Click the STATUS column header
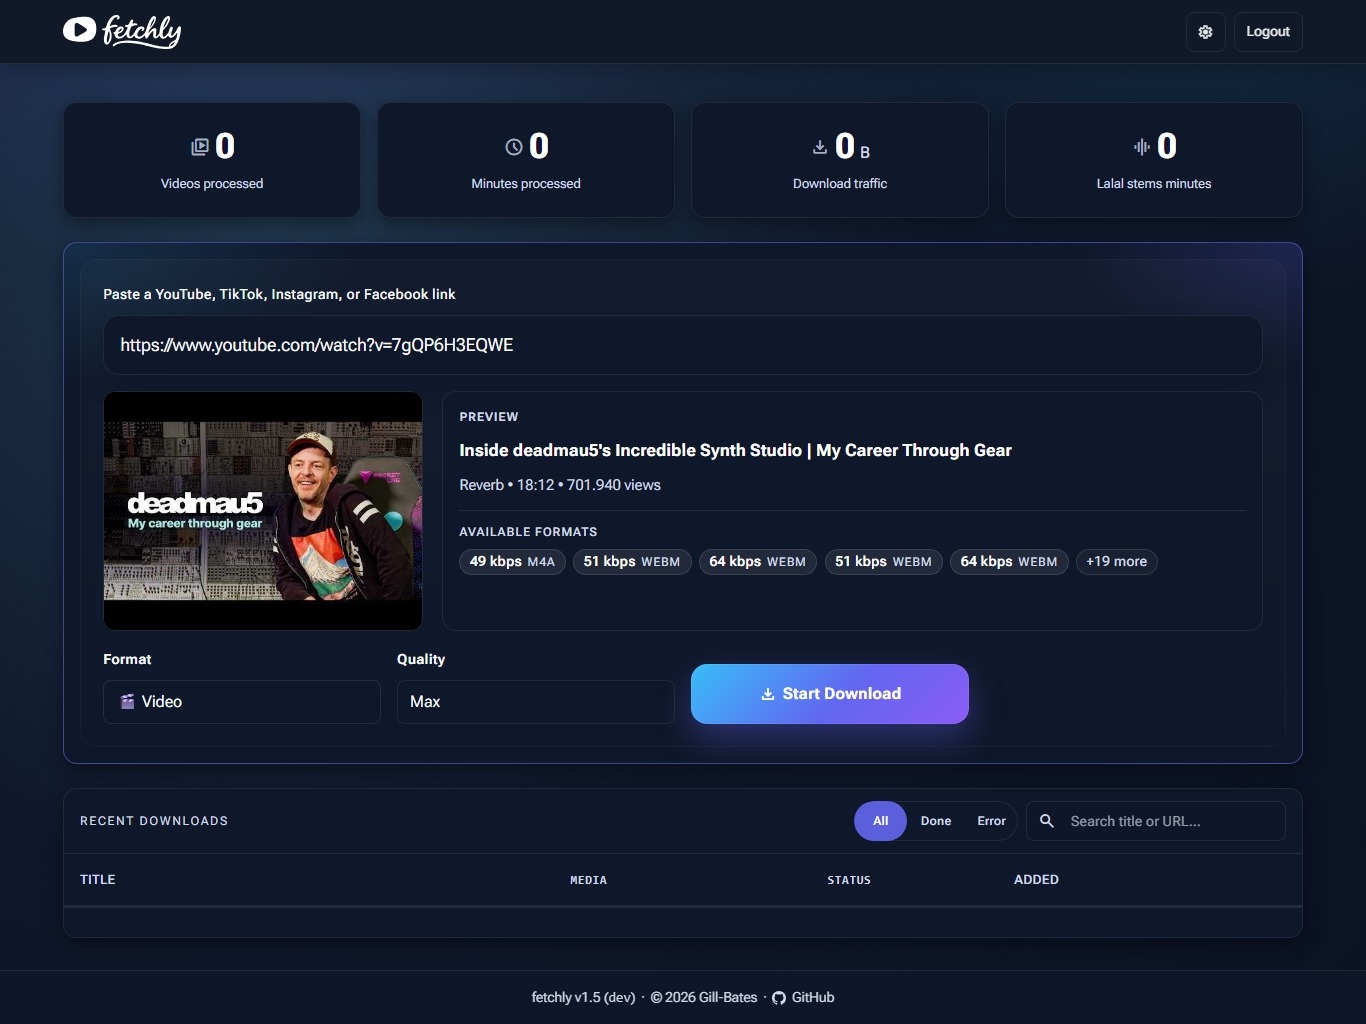This screenshot has width=1366, height=1024. coord(849,880)
